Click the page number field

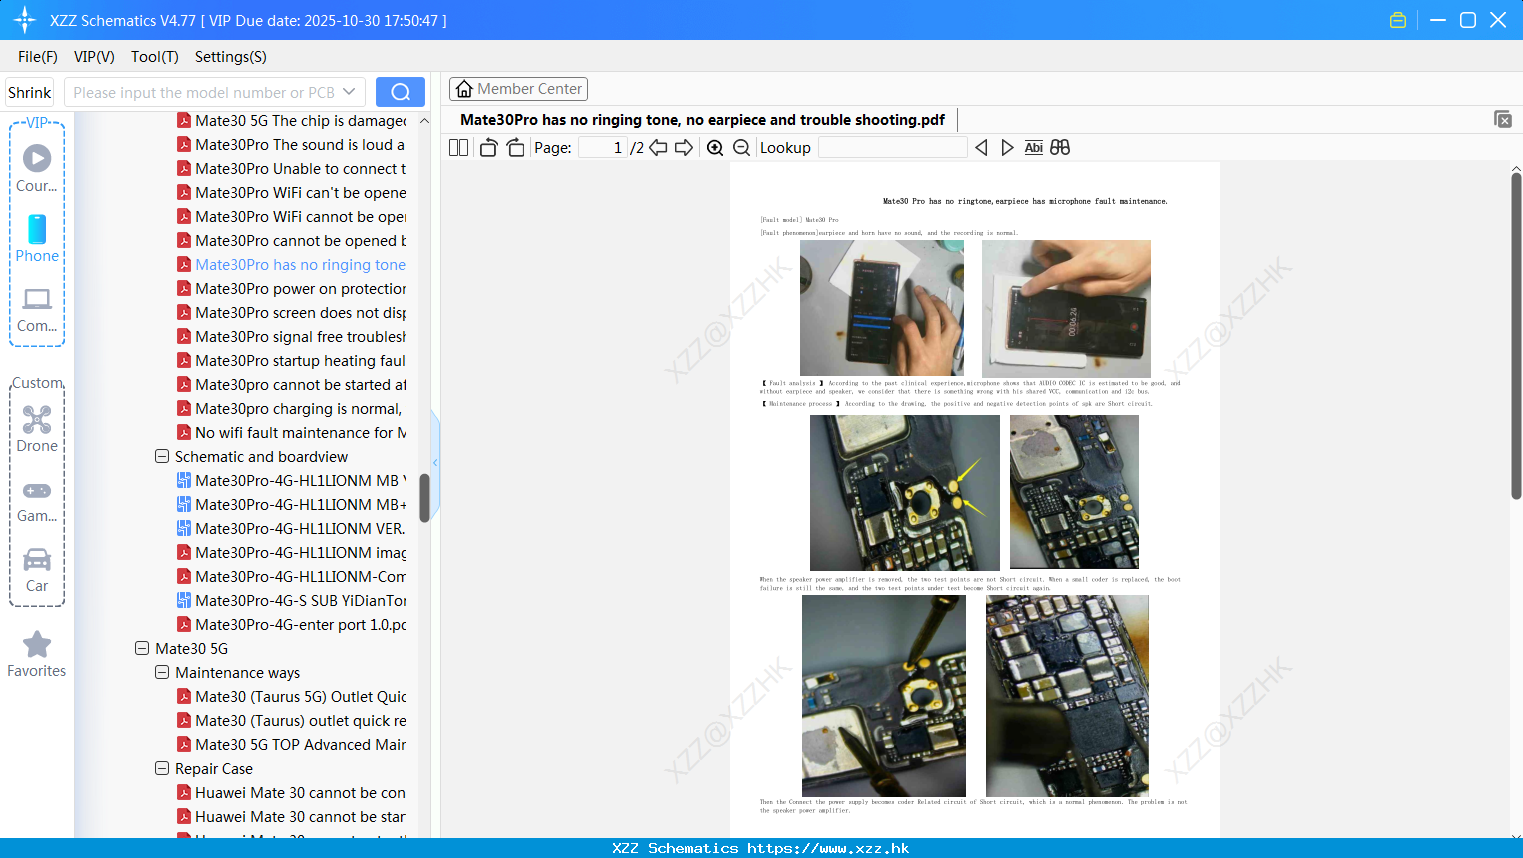pos(603,148)
